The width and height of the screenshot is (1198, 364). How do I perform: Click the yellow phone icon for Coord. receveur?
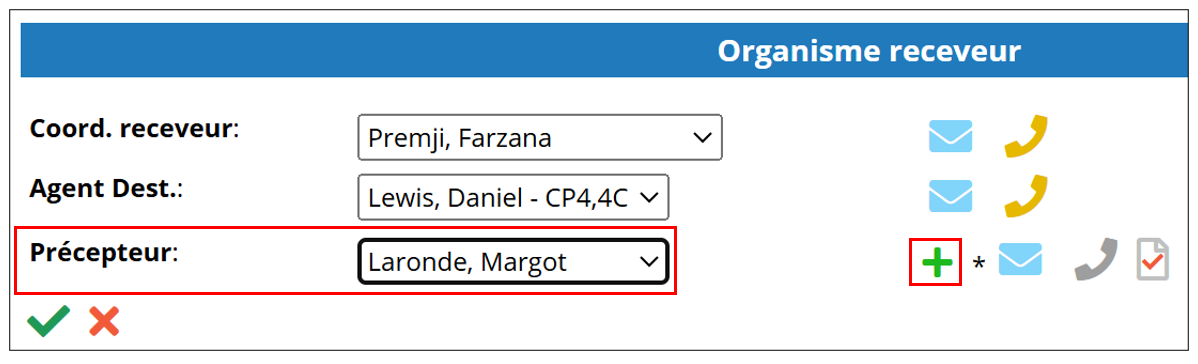tap(1025, 136)
